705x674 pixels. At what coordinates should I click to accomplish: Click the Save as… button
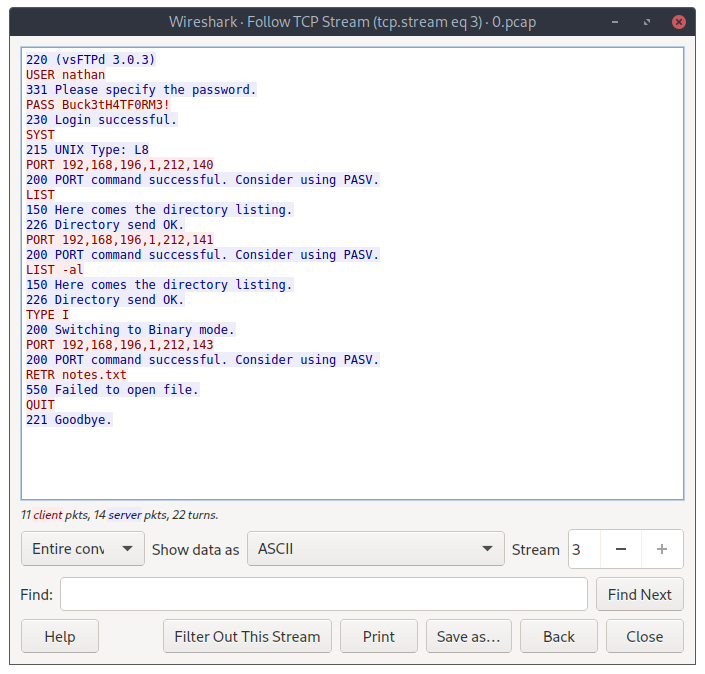(469, 636)
